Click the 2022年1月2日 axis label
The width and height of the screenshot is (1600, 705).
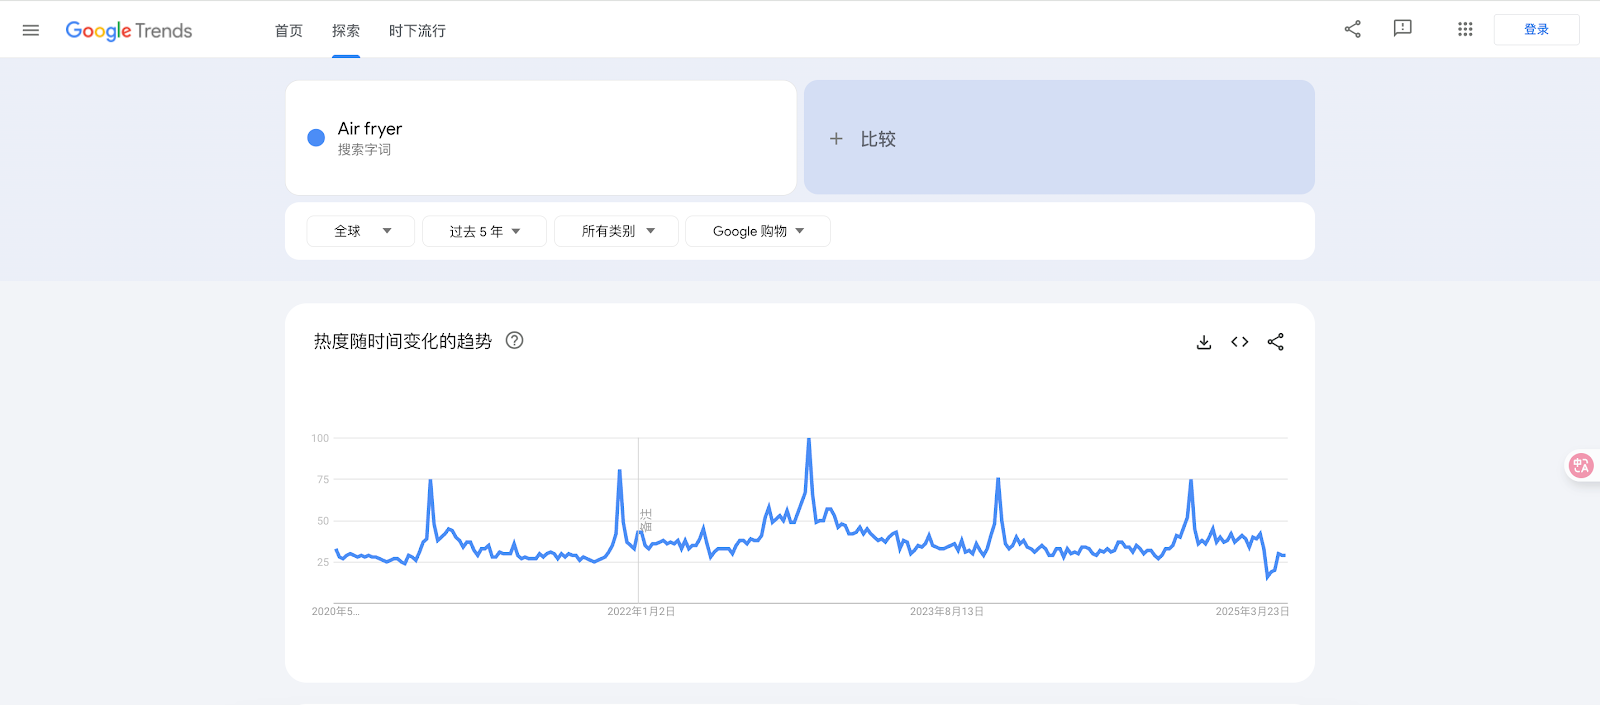(641, 611)
